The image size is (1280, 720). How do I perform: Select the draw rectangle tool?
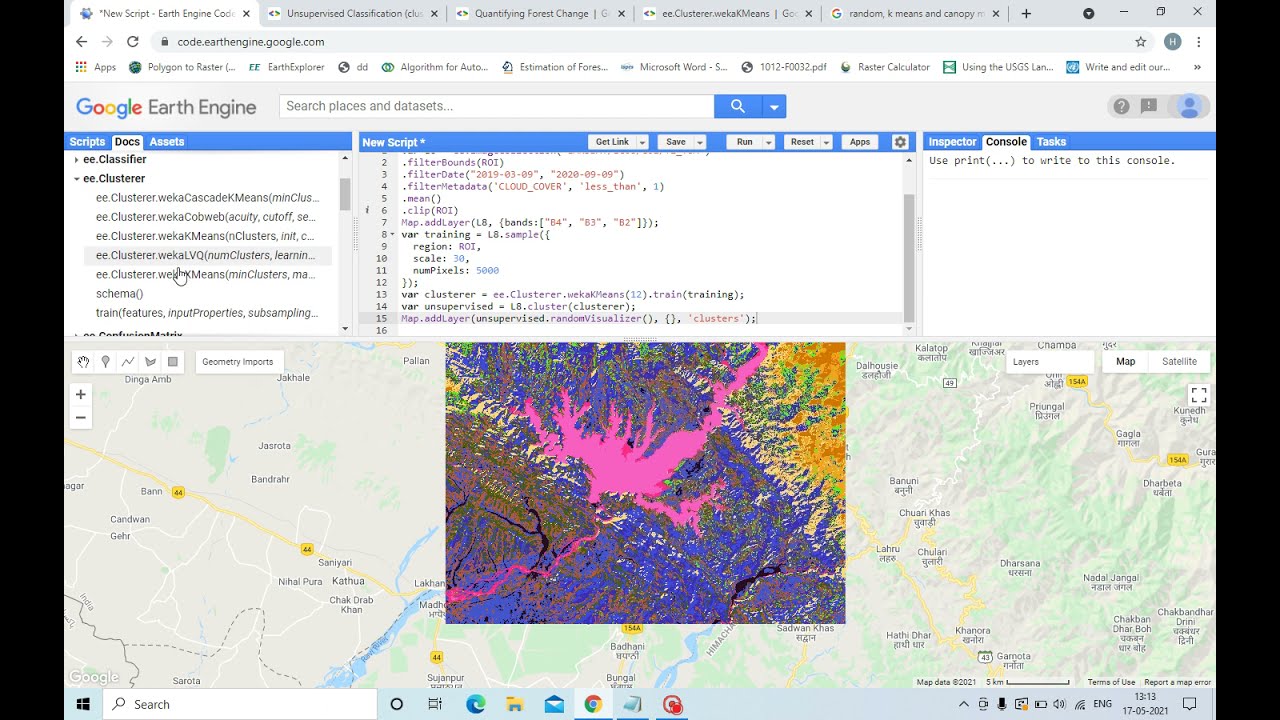tap(172, 362)
